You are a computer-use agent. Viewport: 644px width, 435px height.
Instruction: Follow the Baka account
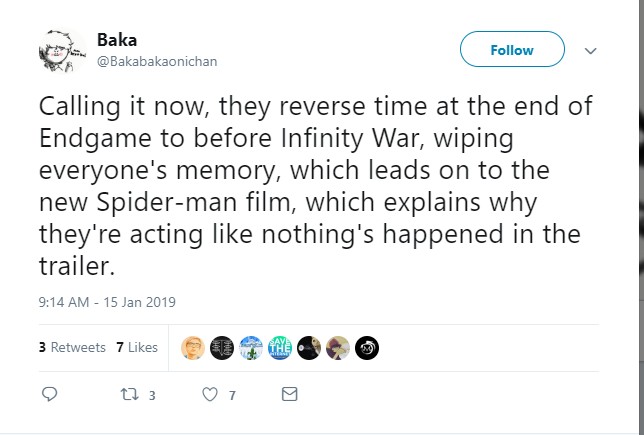(x=512, y=50)
